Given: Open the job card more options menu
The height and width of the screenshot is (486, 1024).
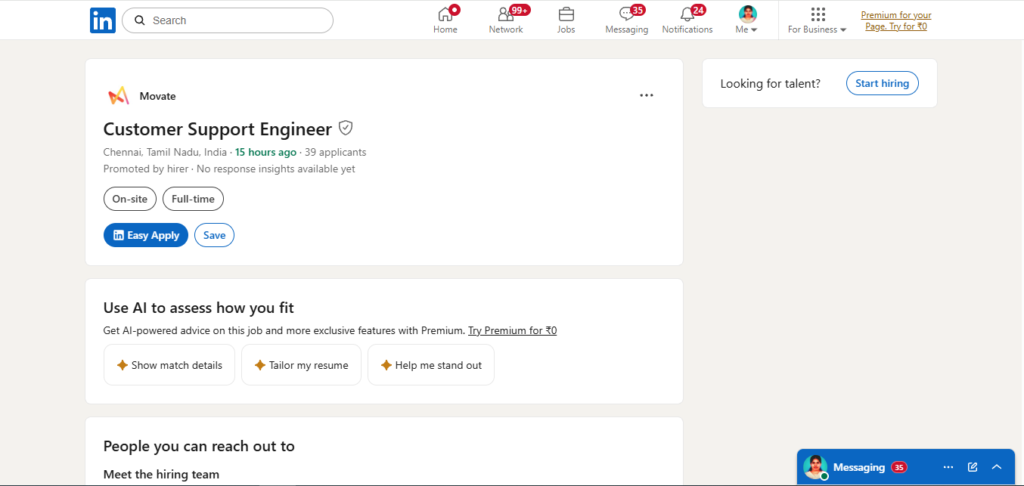Looking at the screenshot, I should tap(647, 95).
